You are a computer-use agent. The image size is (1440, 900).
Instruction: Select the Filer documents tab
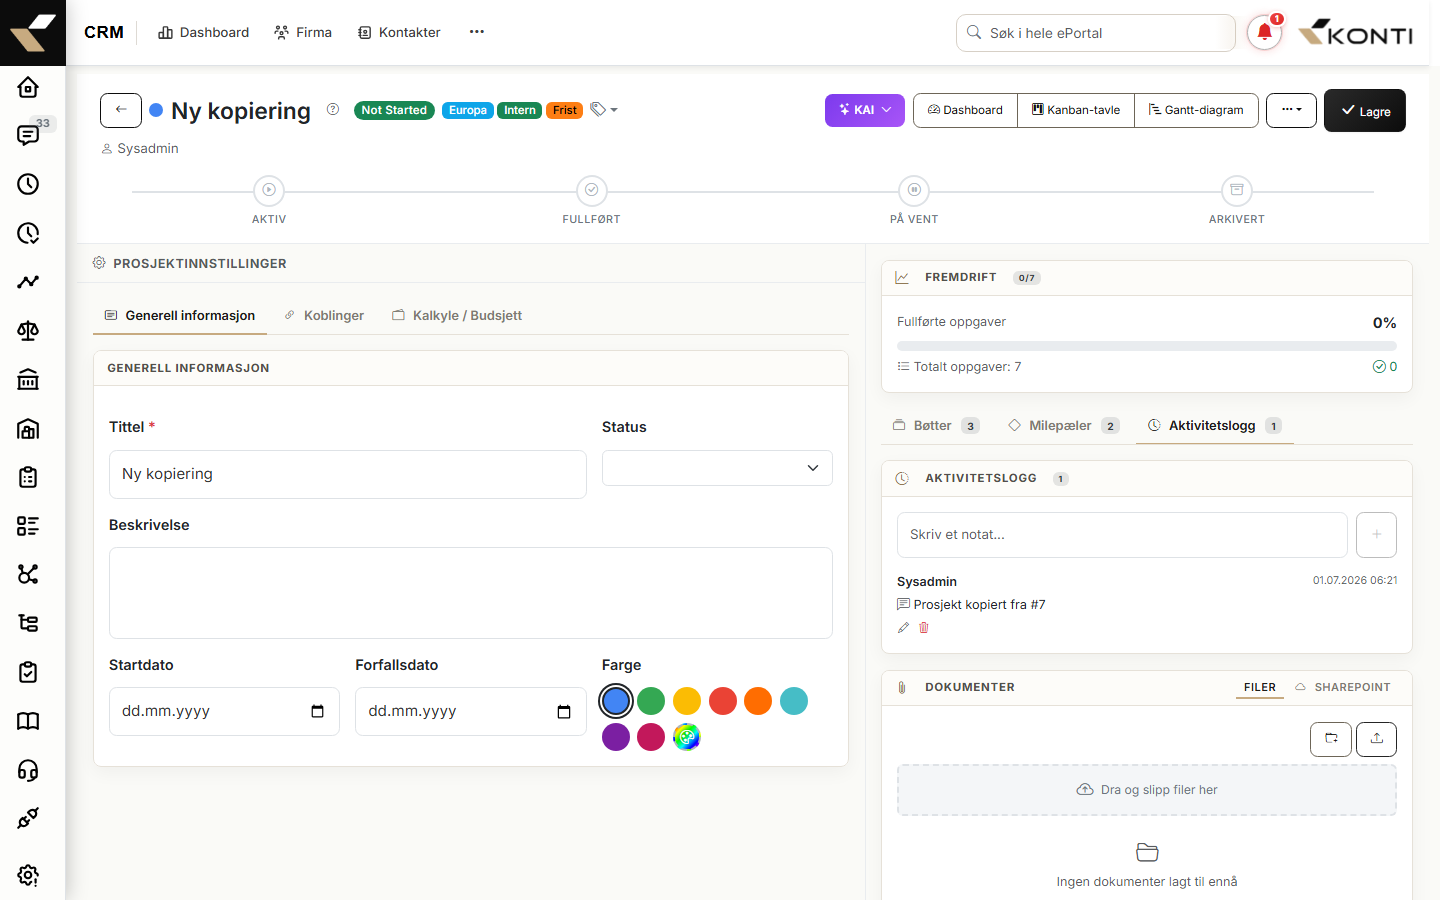[x=1260, y=687]
